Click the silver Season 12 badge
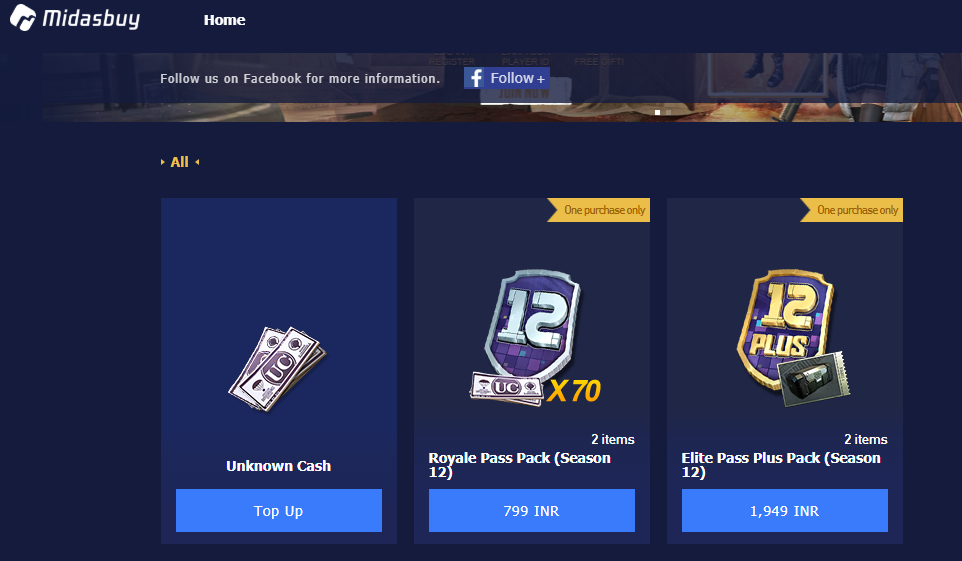Image resolution: width=962 pixels, height=561 pixels. pyautogui.click(x=533, y=323)
